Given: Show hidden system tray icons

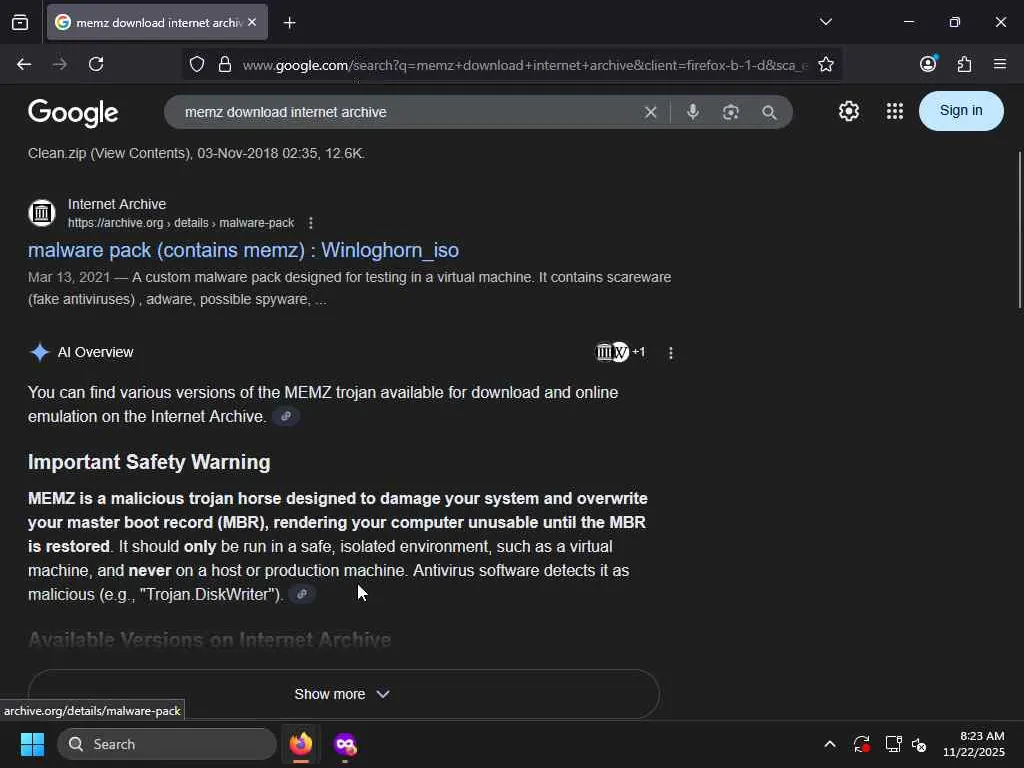Looking at the screenshot, I should [x=830, y=744].
